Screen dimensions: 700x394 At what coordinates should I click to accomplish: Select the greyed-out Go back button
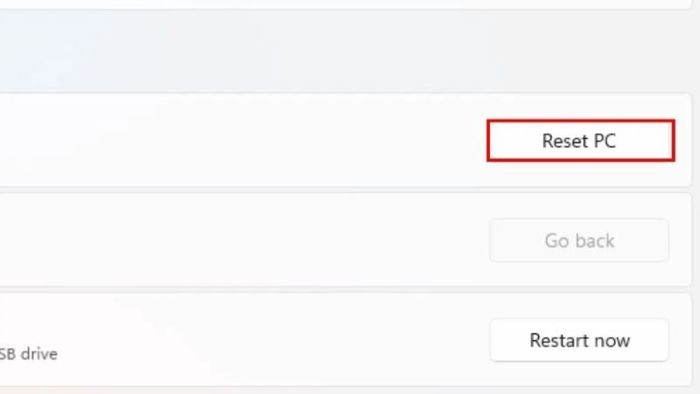(x=579, y=241)
